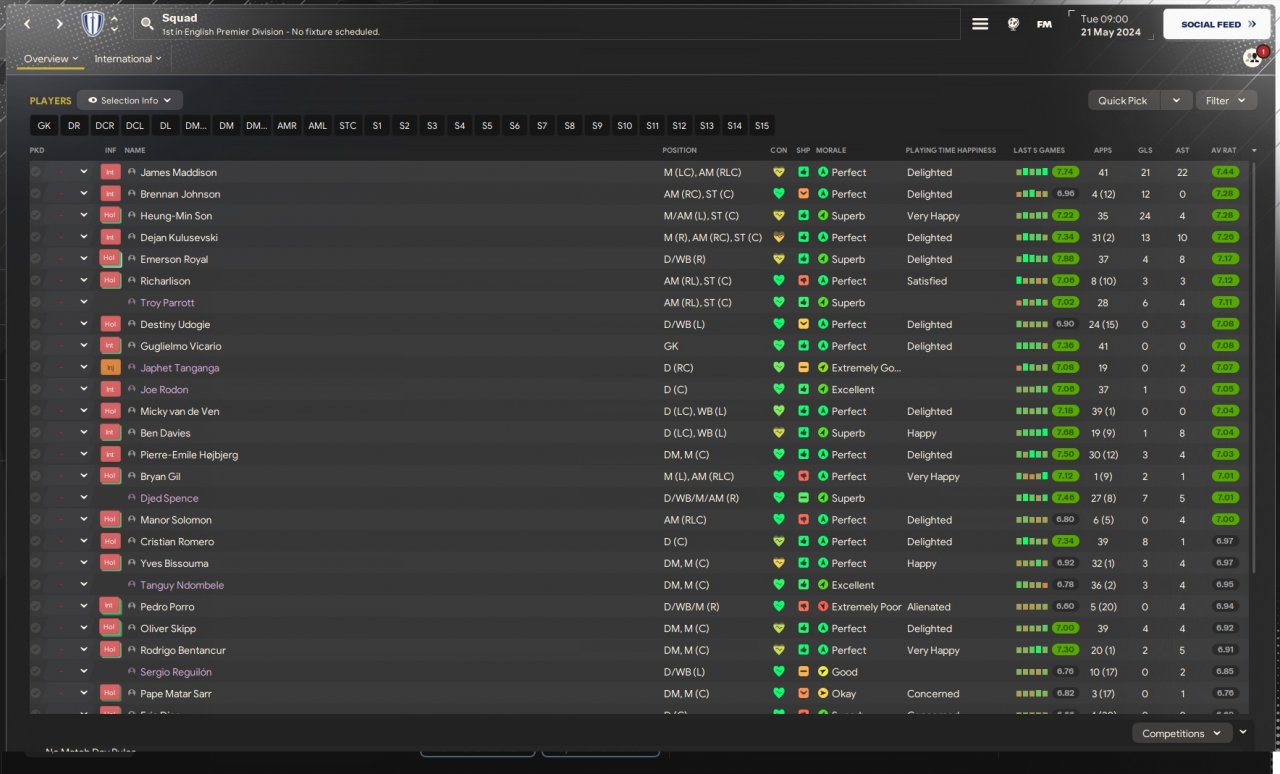Image resolution: width=1280 pixels, height=774 pixels.
Task: Expand the chevron right of Competitions
Action: click(x=1243, y=732)
